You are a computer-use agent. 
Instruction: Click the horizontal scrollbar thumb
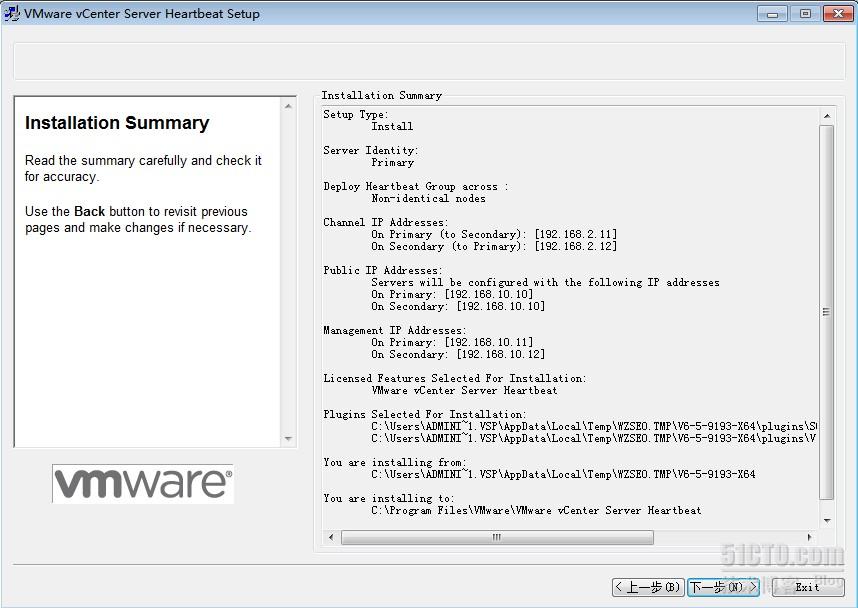(497, 537)
